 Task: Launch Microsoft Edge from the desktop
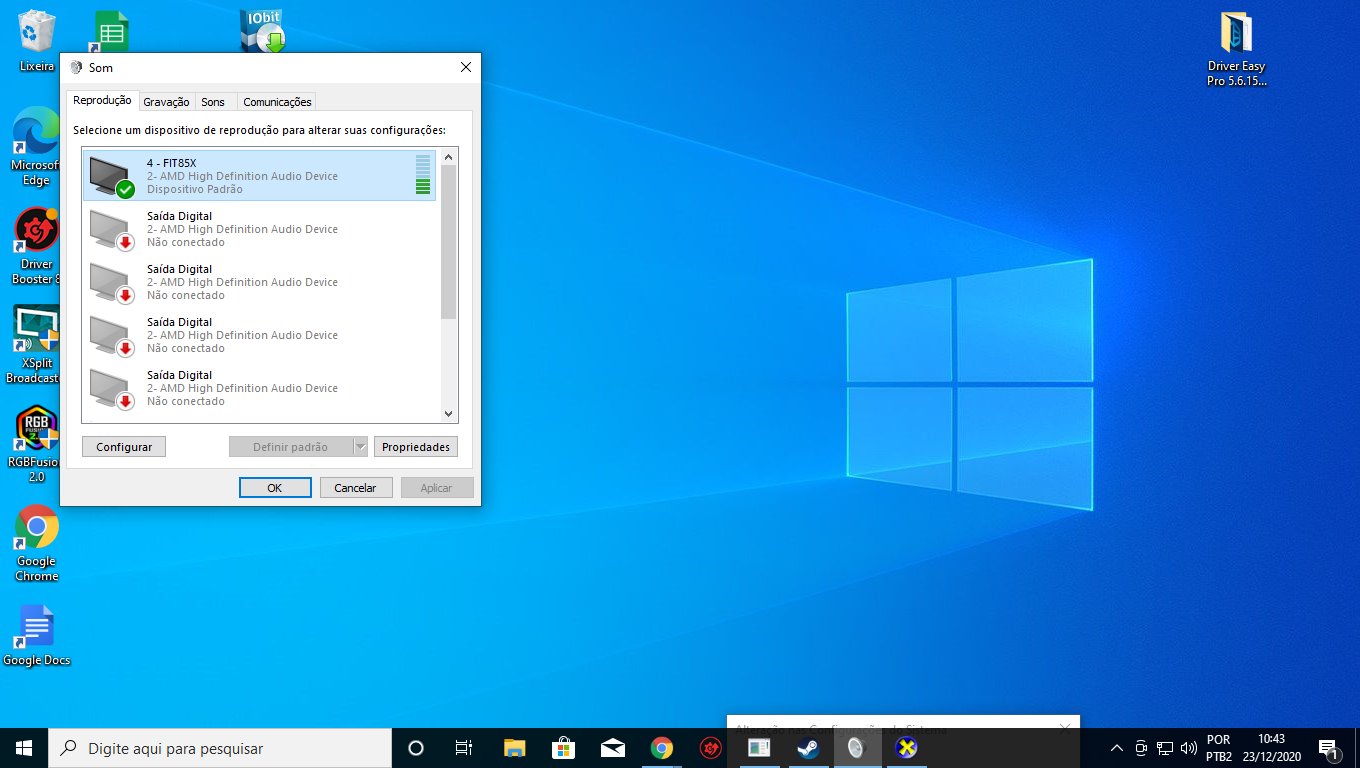pyautogui.click(x=36, y=146)
